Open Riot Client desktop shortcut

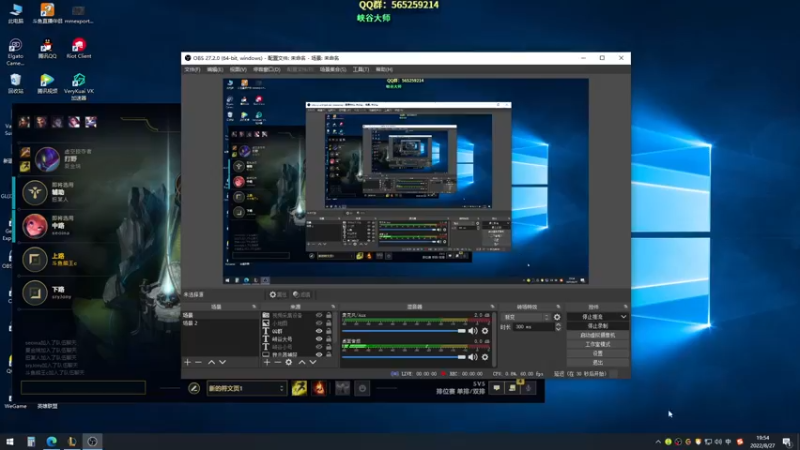coord(79,49)
